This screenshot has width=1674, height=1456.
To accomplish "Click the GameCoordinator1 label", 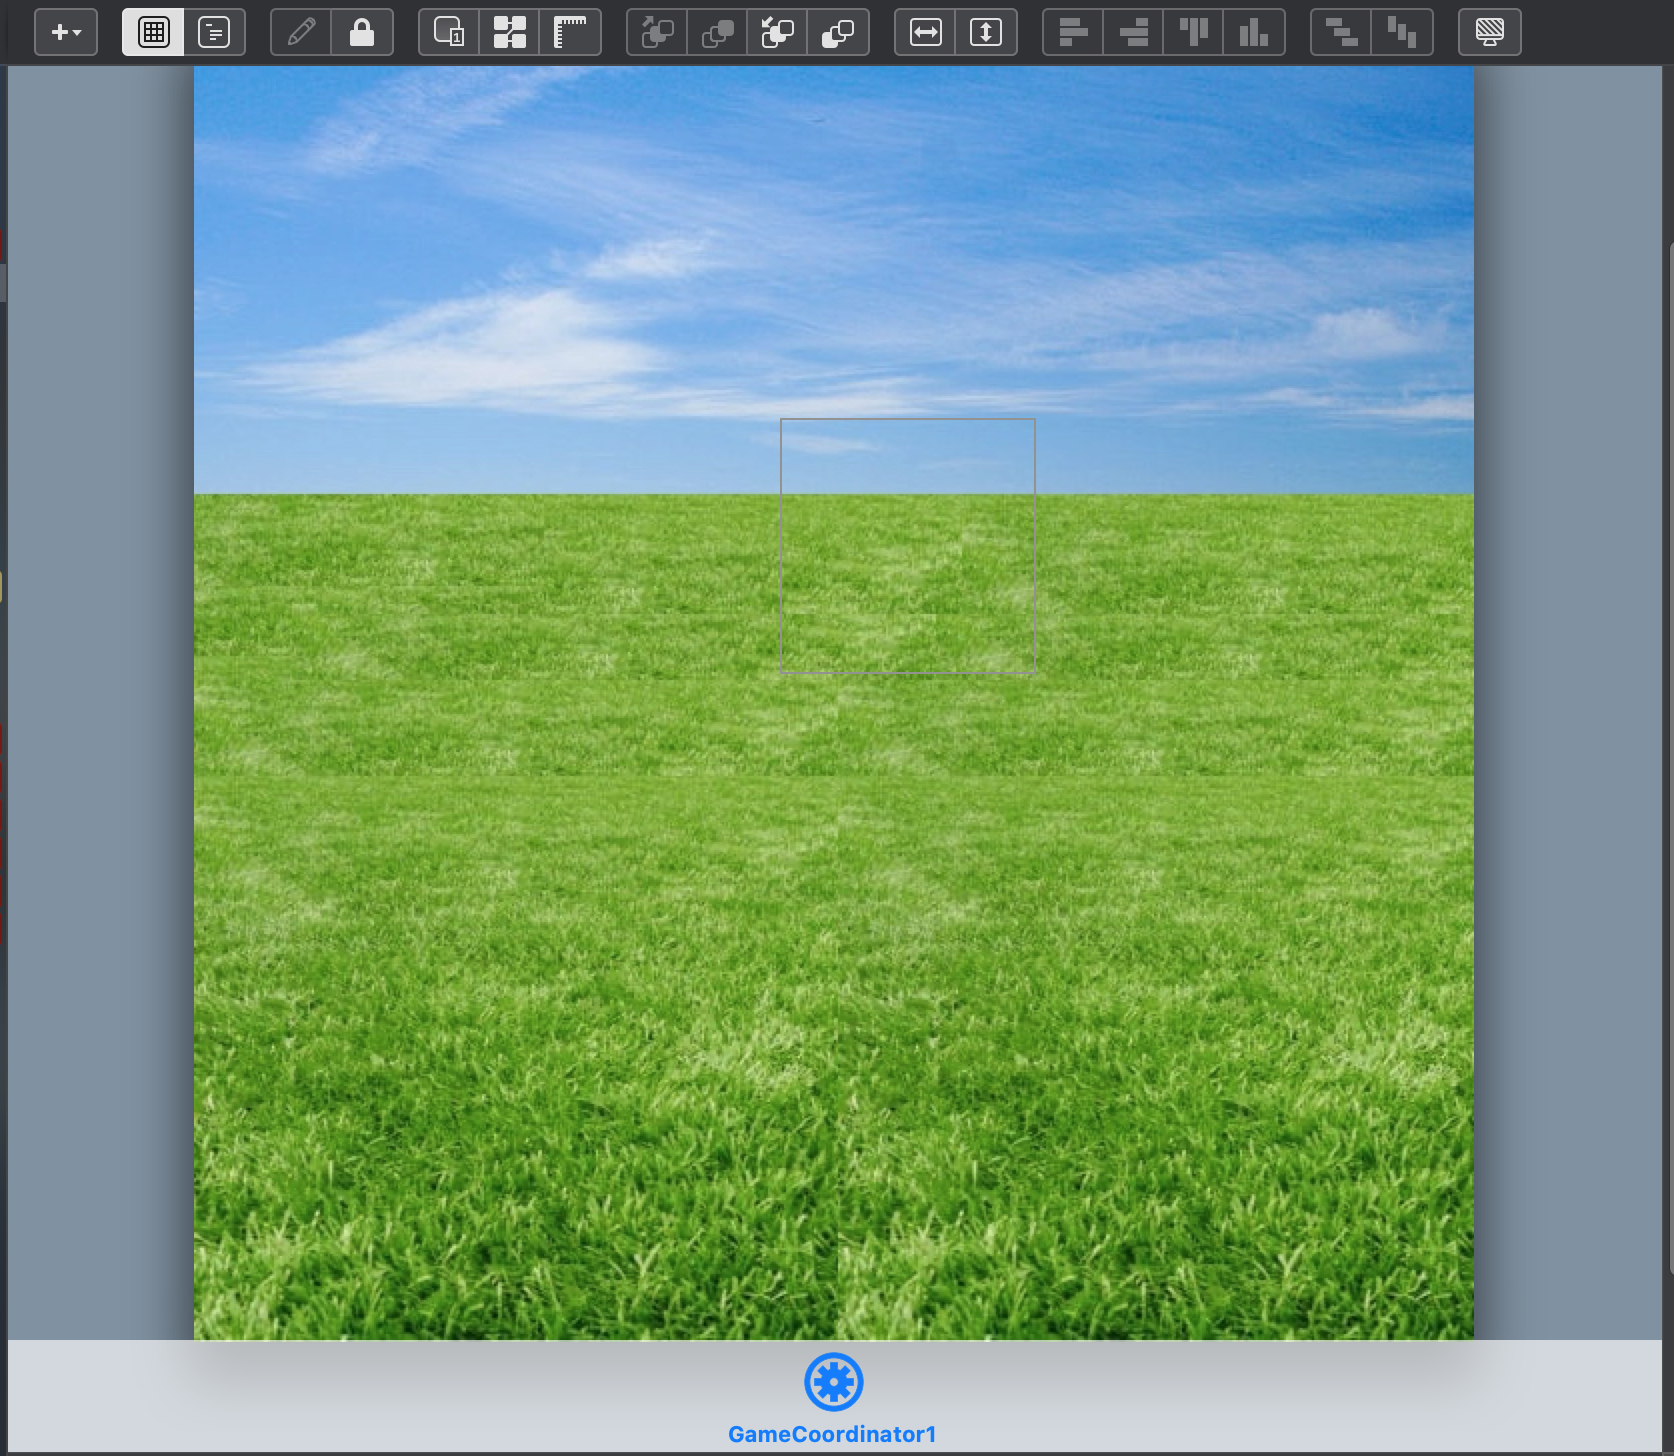I will click(832, 1434).
